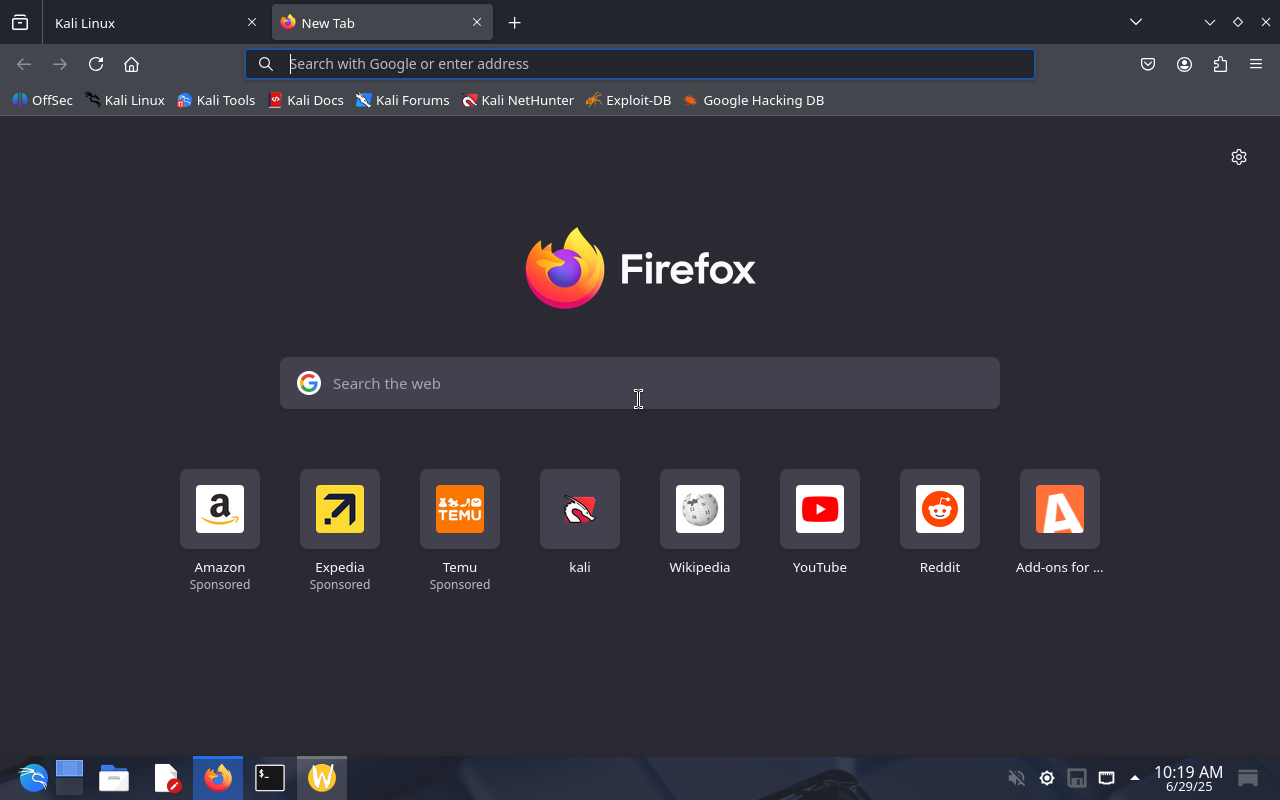Select the New Tab tab

382,22
